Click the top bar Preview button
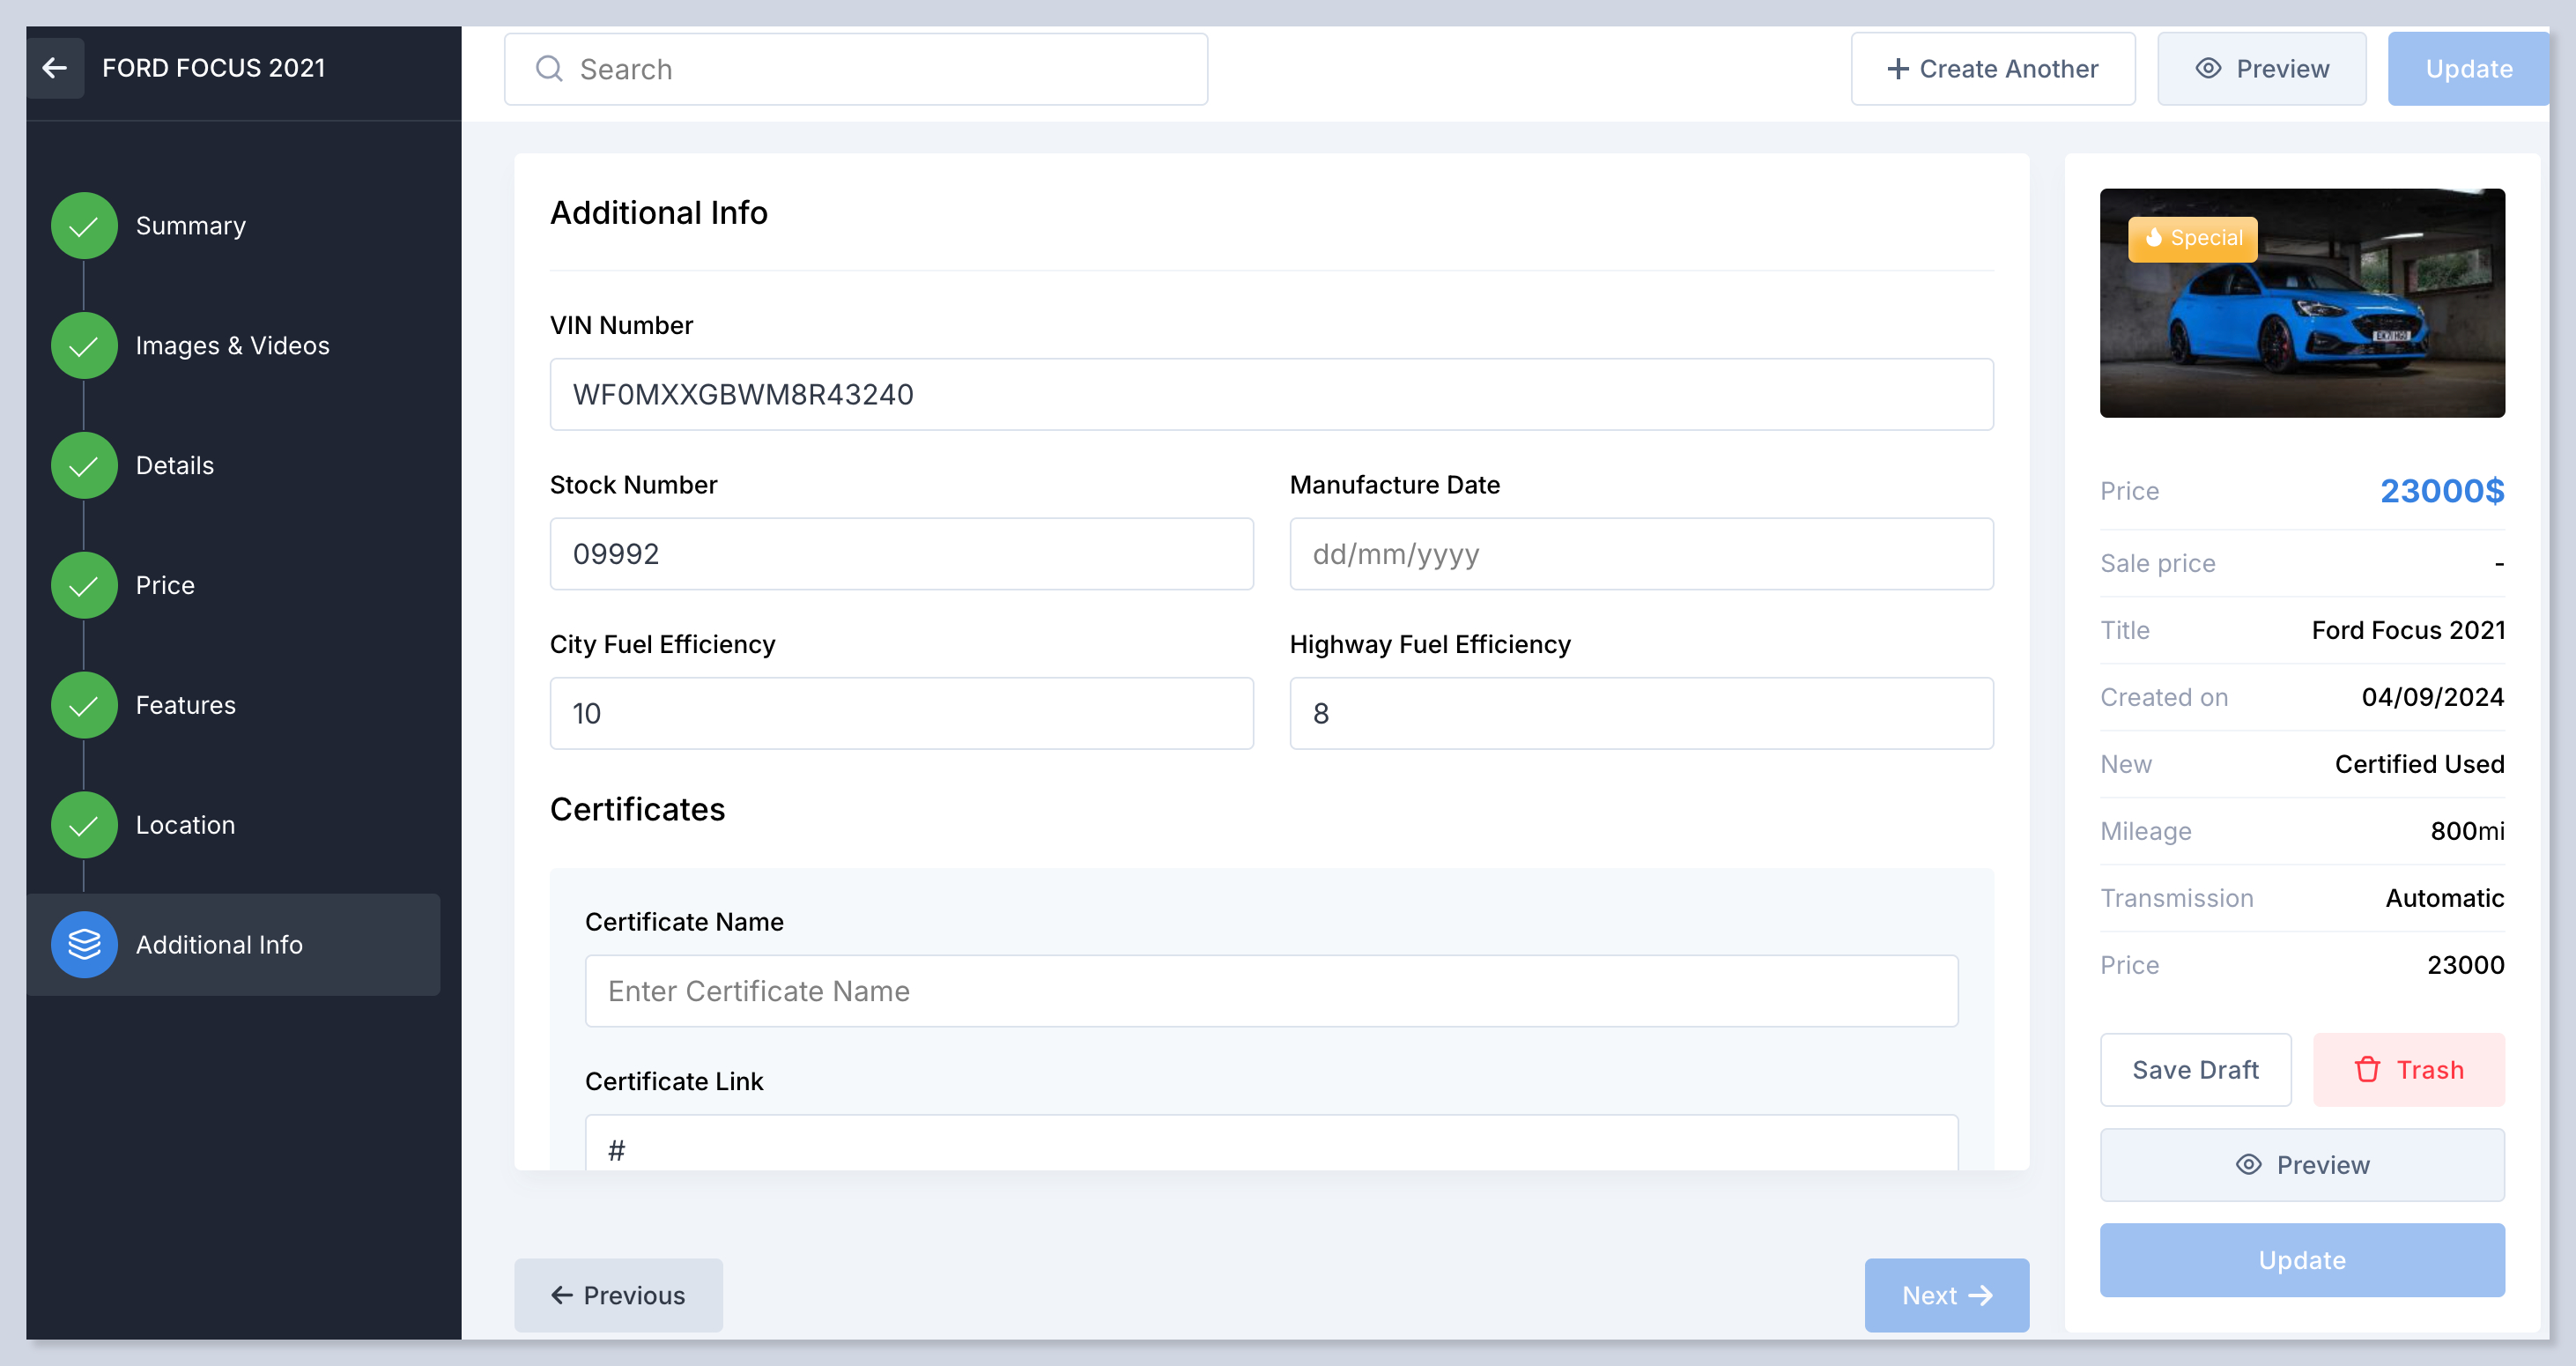This screenshot has height=1366, width=2576. tap(2261, 69)
